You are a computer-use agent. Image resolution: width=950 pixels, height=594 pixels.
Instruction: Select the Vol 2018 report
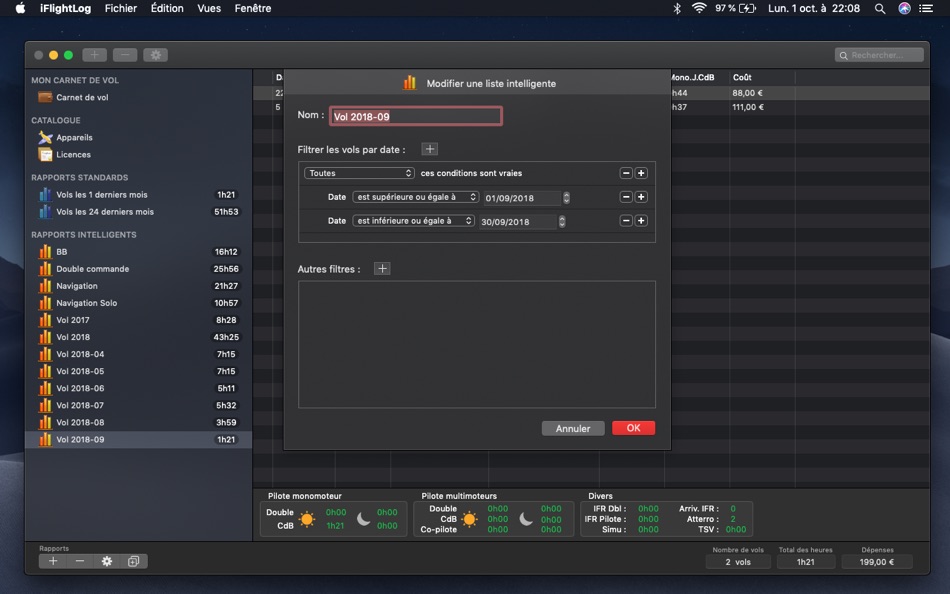tap(138, 336)
